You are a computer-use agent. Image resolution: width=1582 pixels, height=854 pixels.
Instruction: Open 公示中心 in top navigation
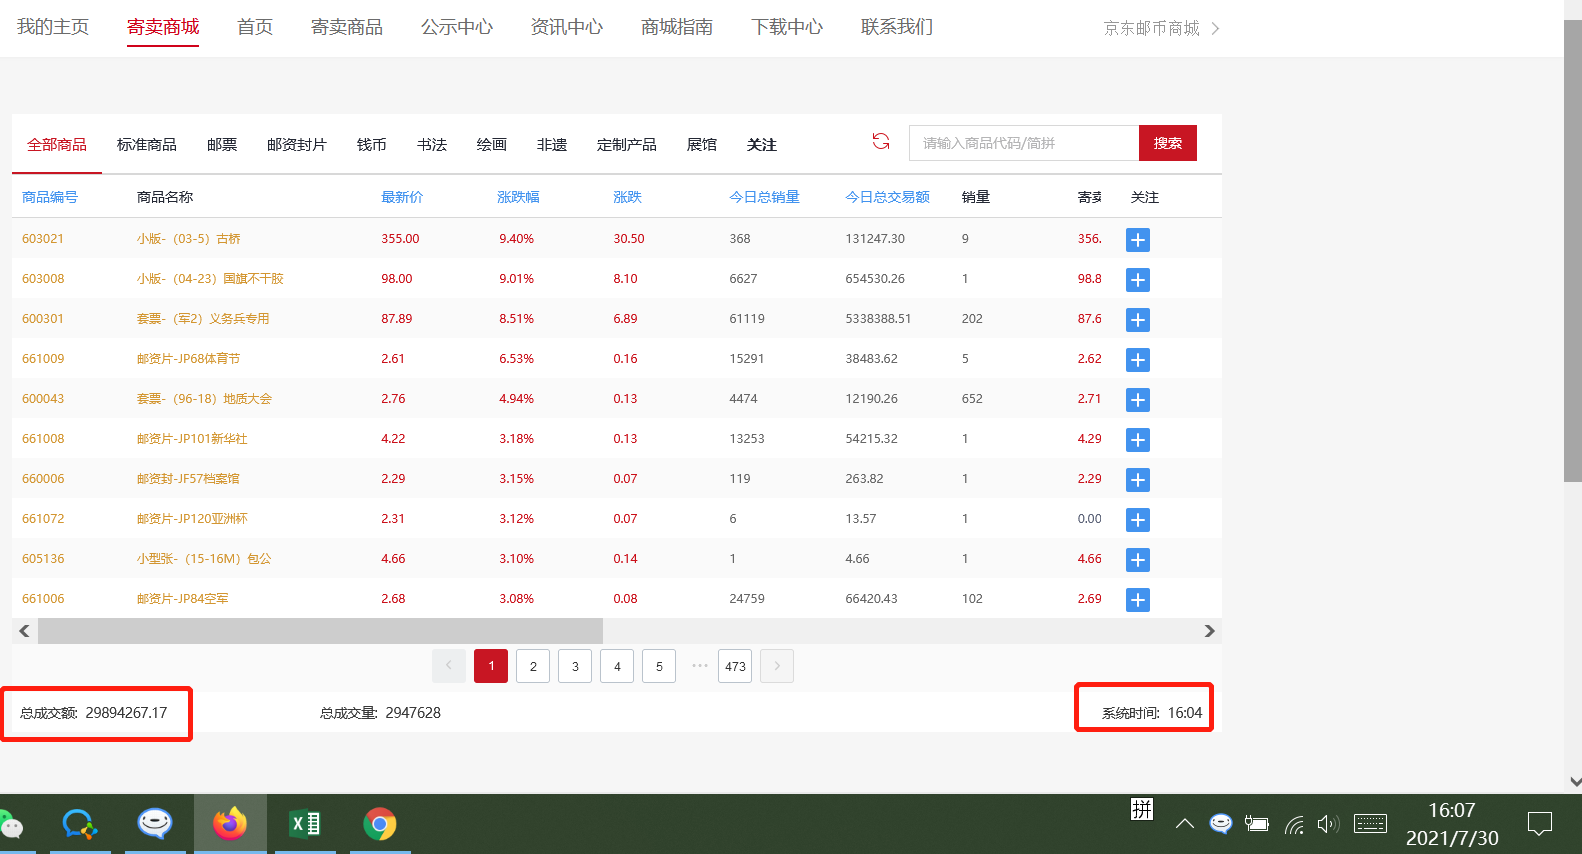tap(457, 27)
